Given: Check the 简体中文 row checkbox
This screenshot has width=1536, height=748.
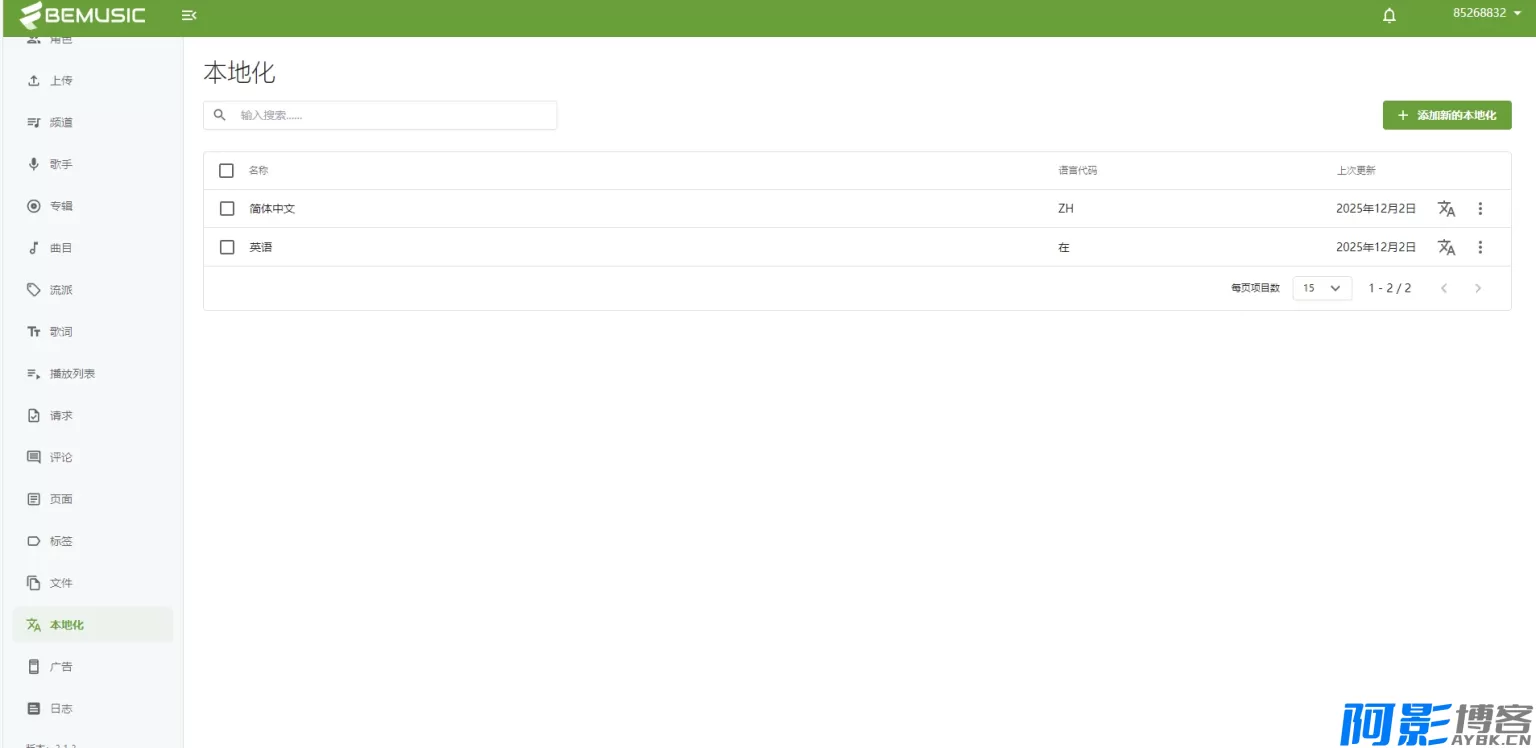Looking at the screenshot, I should pos(227,209).
